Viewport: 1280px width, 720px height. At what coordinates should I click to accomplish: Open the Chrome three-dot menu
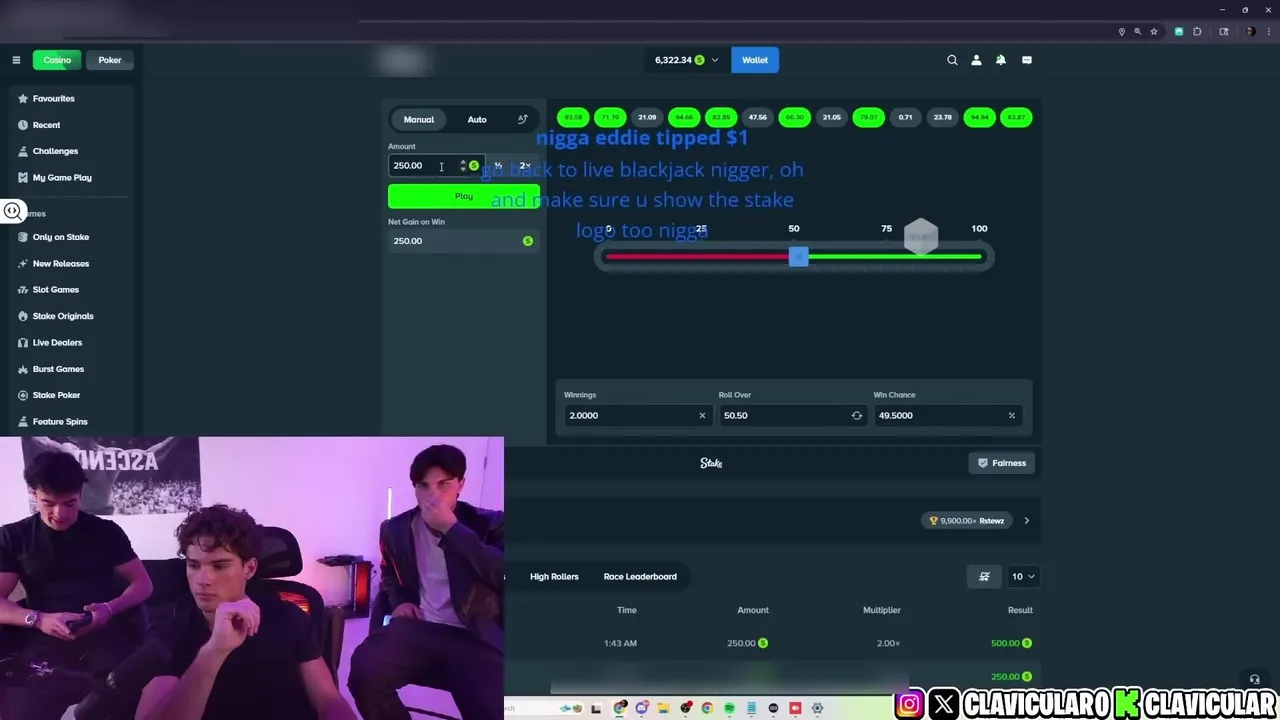pyautogui.click(x=1267, y=32)
